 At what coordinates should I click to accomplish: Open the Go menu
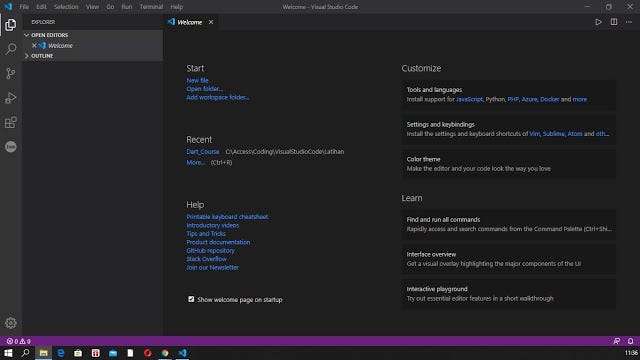click(110, 7)
